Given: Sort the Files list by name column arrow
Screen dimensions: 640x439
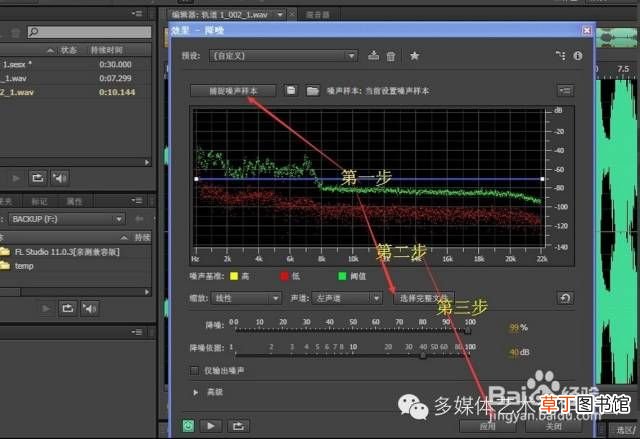Looking at the screenshot, I should coord(50,50).
